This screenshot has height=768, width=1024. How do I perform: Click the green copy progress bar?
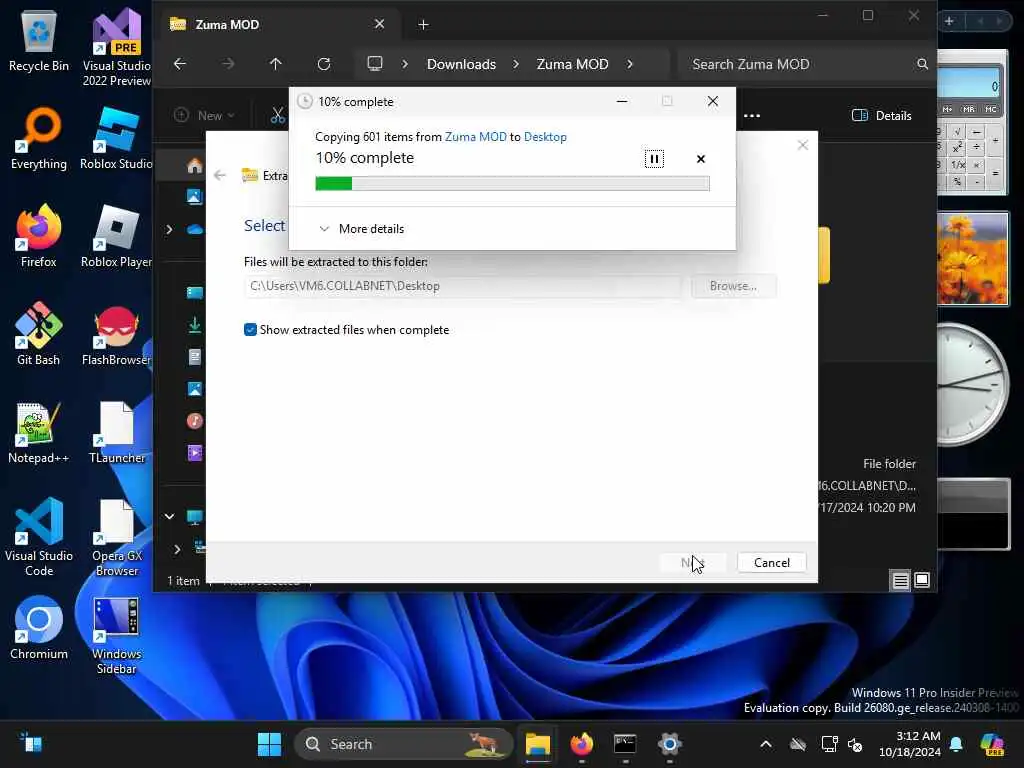click(x=512, y=184)
